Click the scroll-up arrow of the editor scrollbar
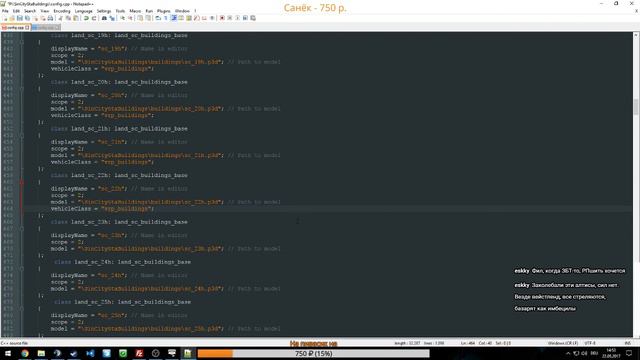The height and width of the screenshot is (360, 640). coord(636,35)
